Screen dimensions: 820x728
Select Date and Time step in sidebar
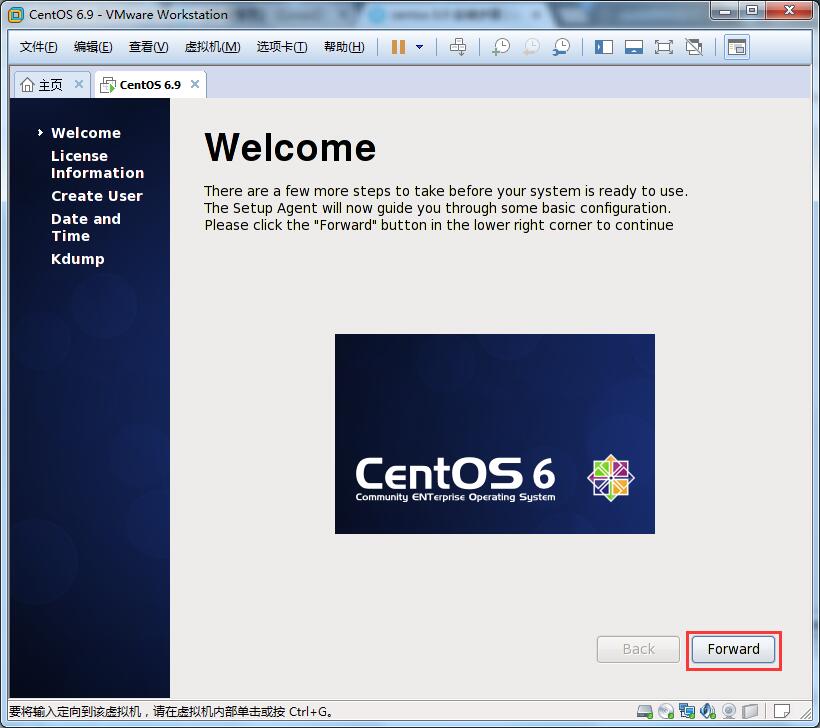pyautogui.click(x=86, y=228)
